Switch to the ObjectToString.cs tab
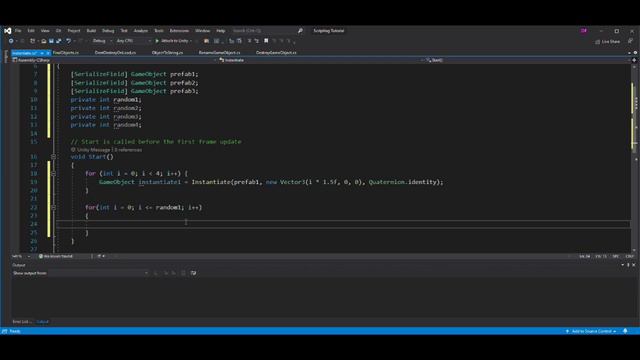 point(167,53)
